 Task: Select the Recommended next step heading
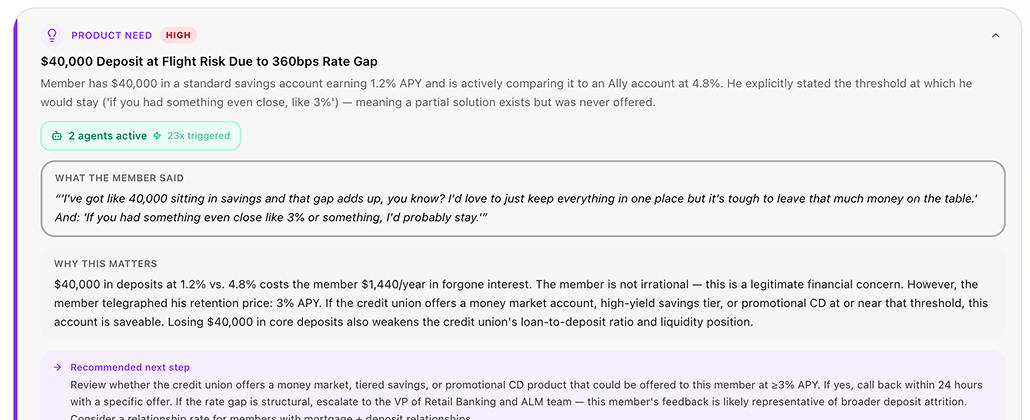pos(130,367)
